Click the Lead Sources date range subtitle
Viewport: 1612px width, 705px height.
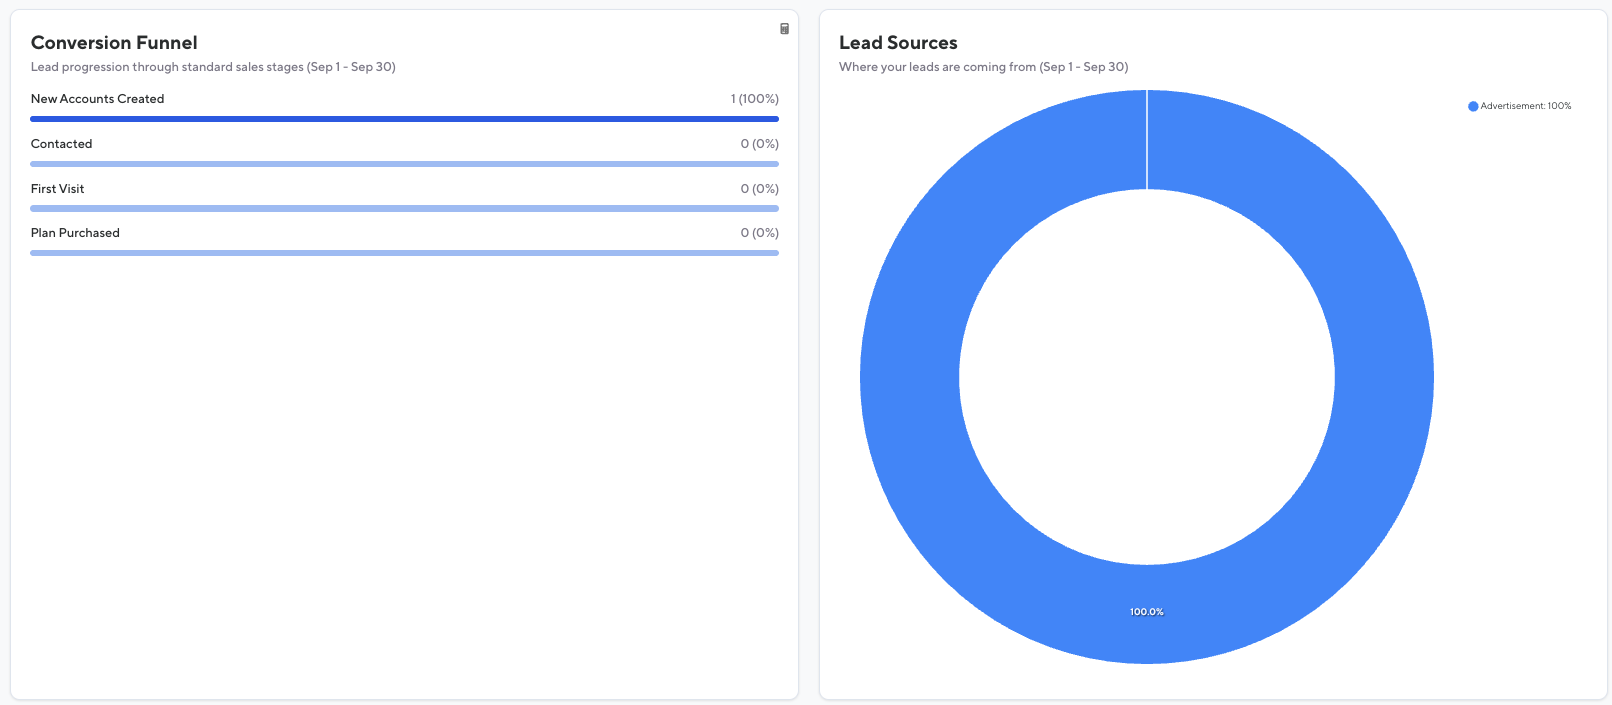[983, 67]
